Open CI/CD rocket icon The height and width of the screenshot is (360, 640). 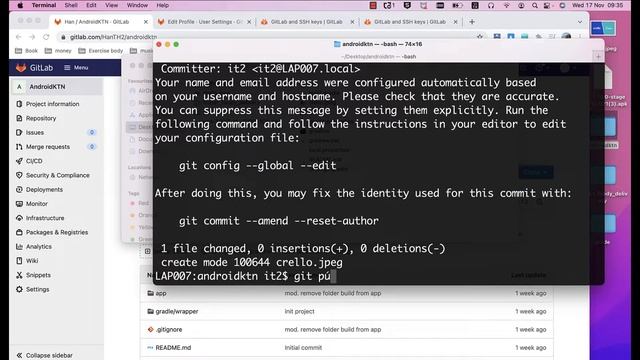(x=19, y=161)
